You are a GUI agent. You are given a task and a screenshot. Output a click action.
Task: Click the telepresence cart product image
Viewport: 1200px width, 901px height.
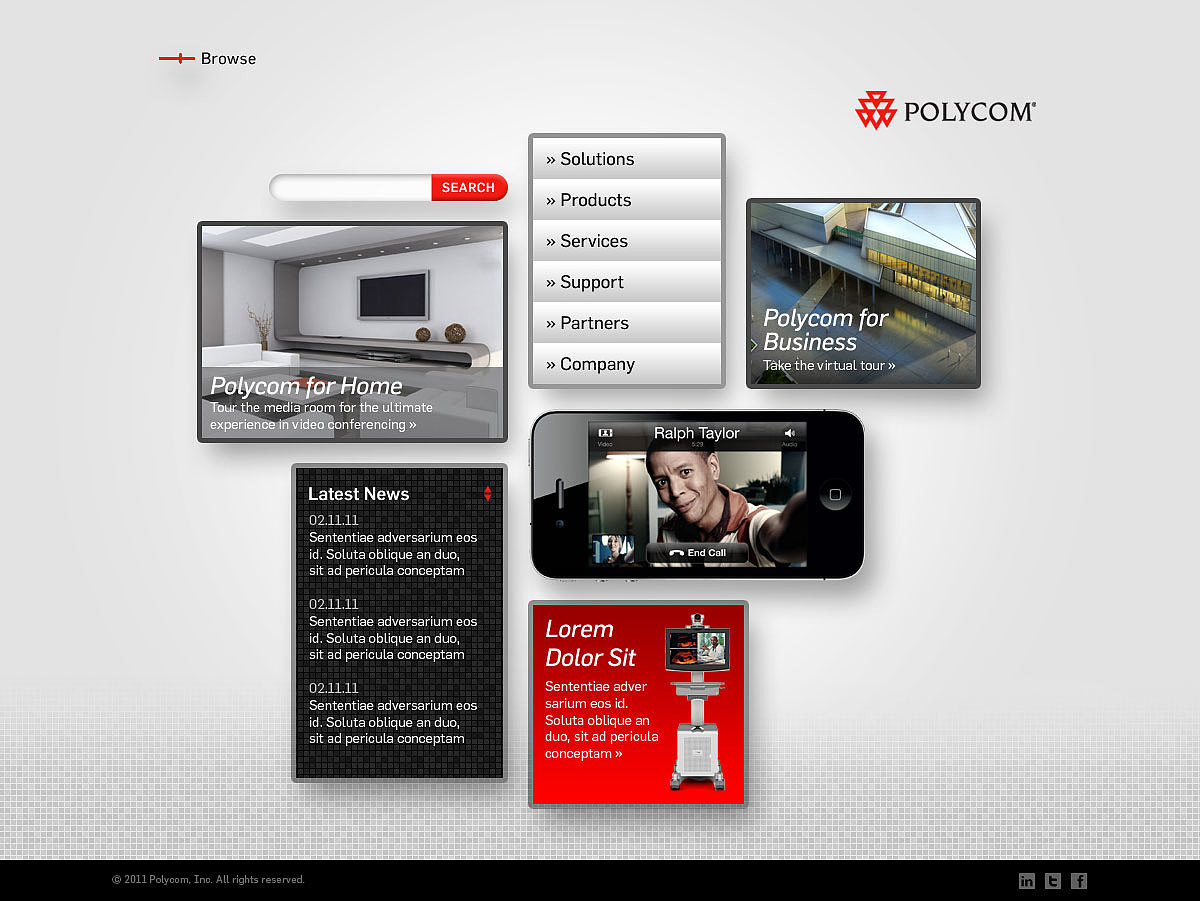(x=698, y=702)
